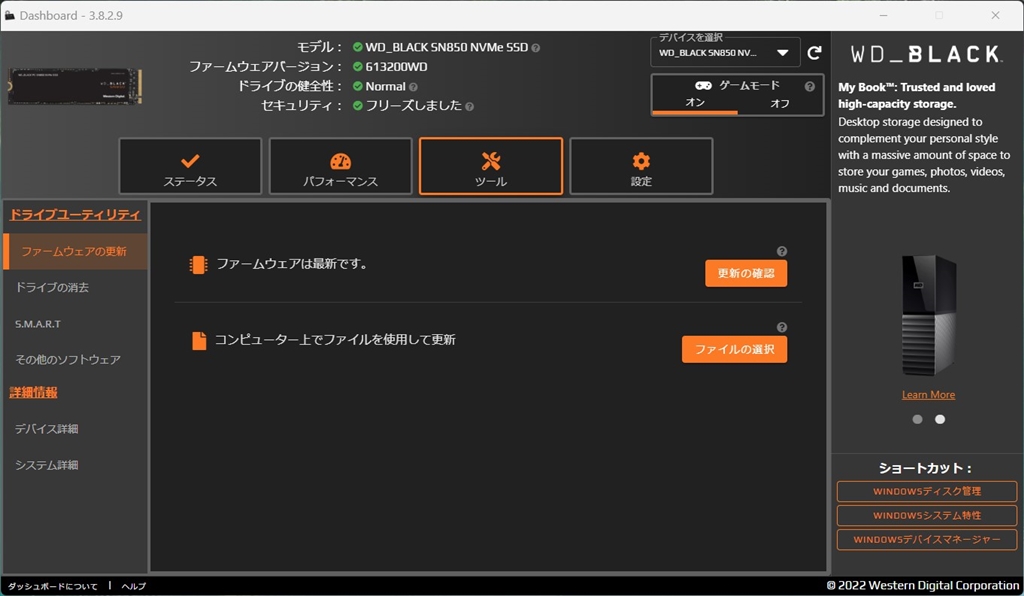Click the game controller icon

[703, 86]
